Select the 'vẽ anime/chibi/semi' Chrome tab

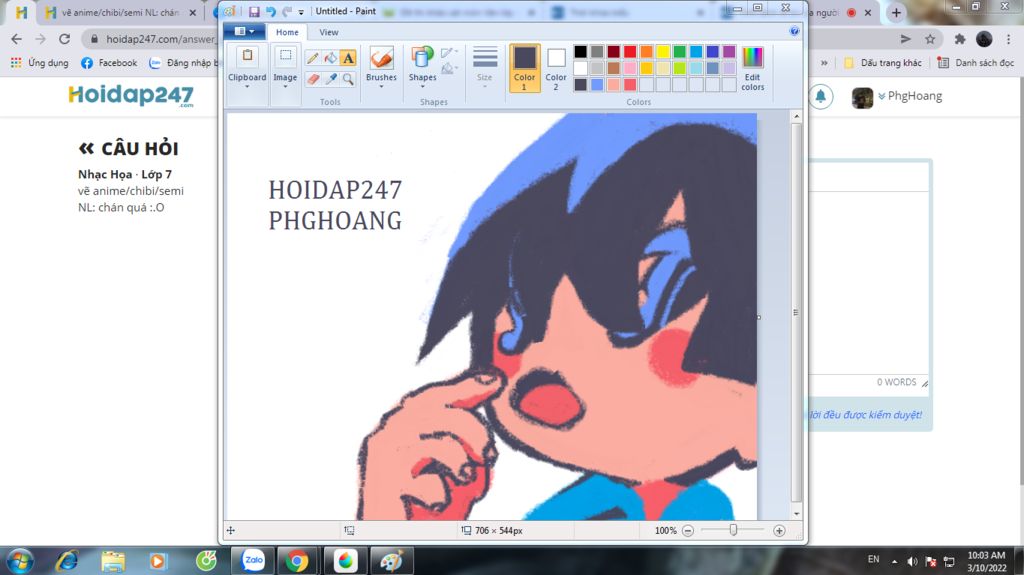click(120, 12)
